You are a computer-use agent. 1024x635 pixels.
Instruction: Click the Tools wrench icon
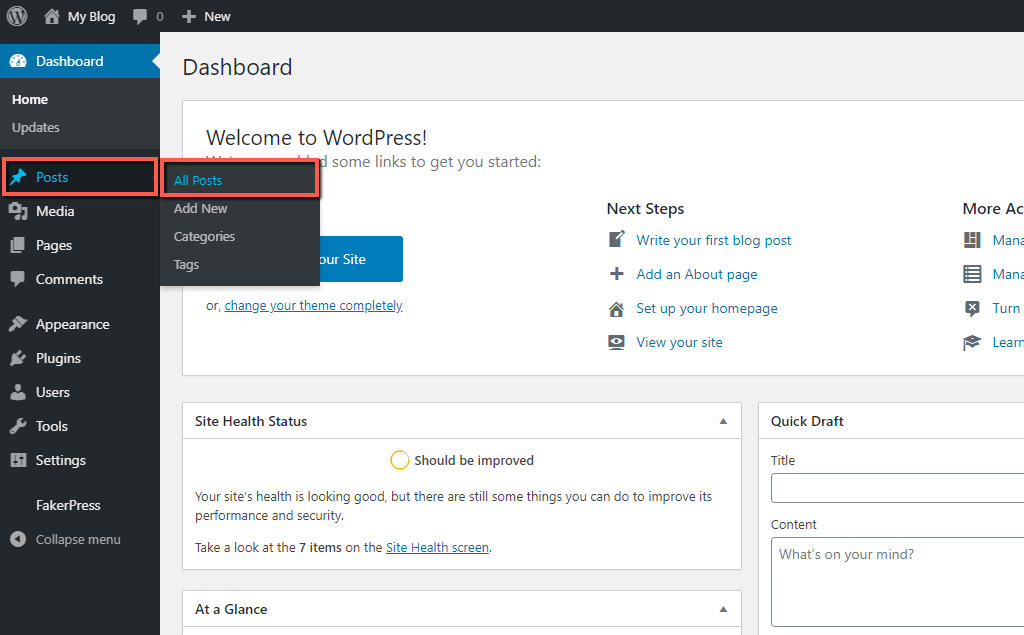[x=18, y=426]
